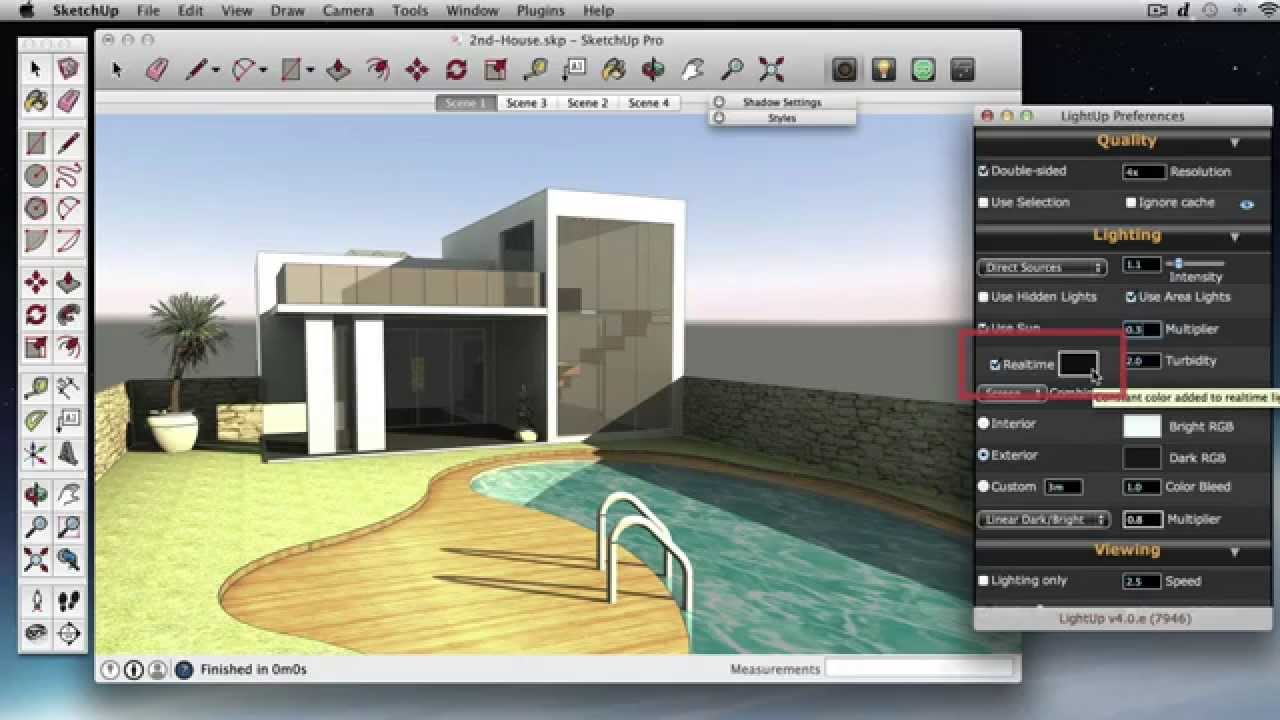Open the Rectangle shape dropdown arrow

310,70
